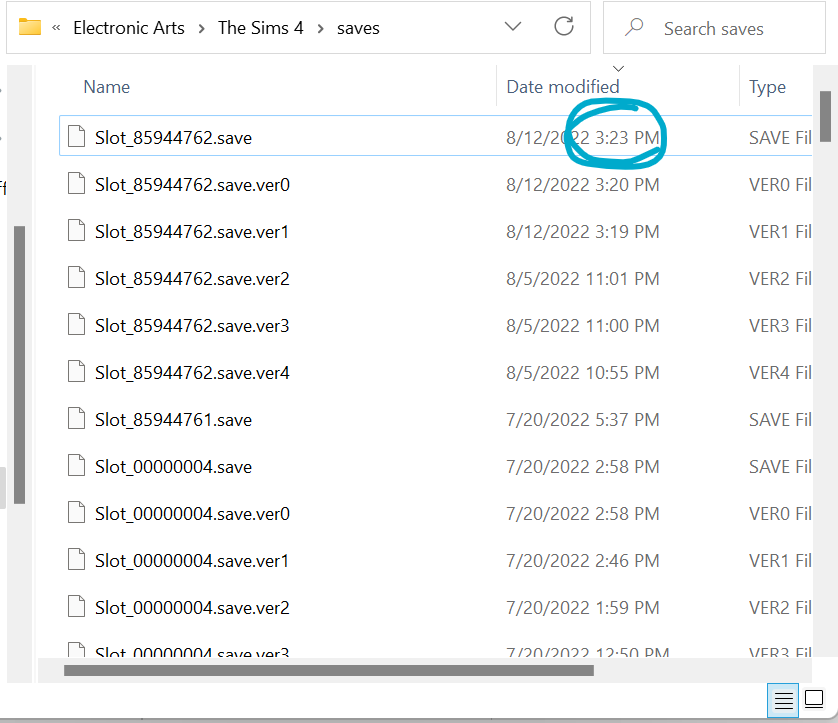Refresh the saves folder view

564,26
